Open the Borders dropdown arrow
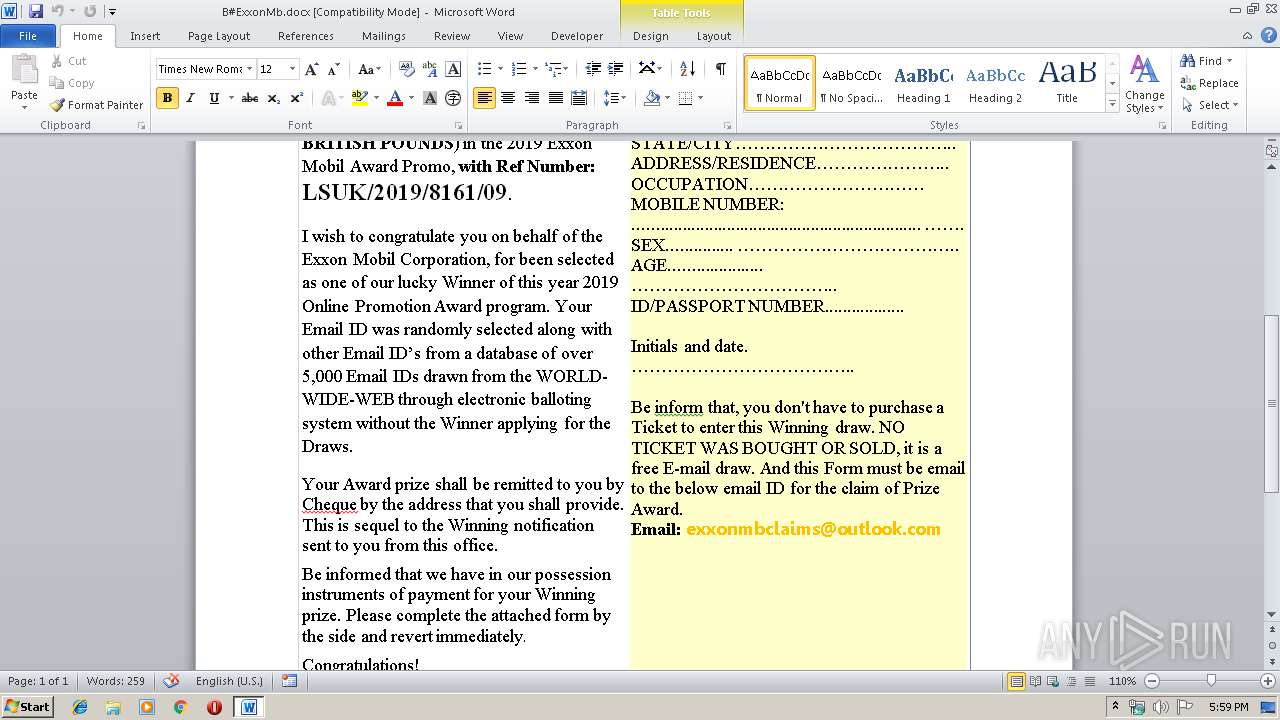Image resolution: width=1280 pixels, height=720 pixels. [700, 98]
